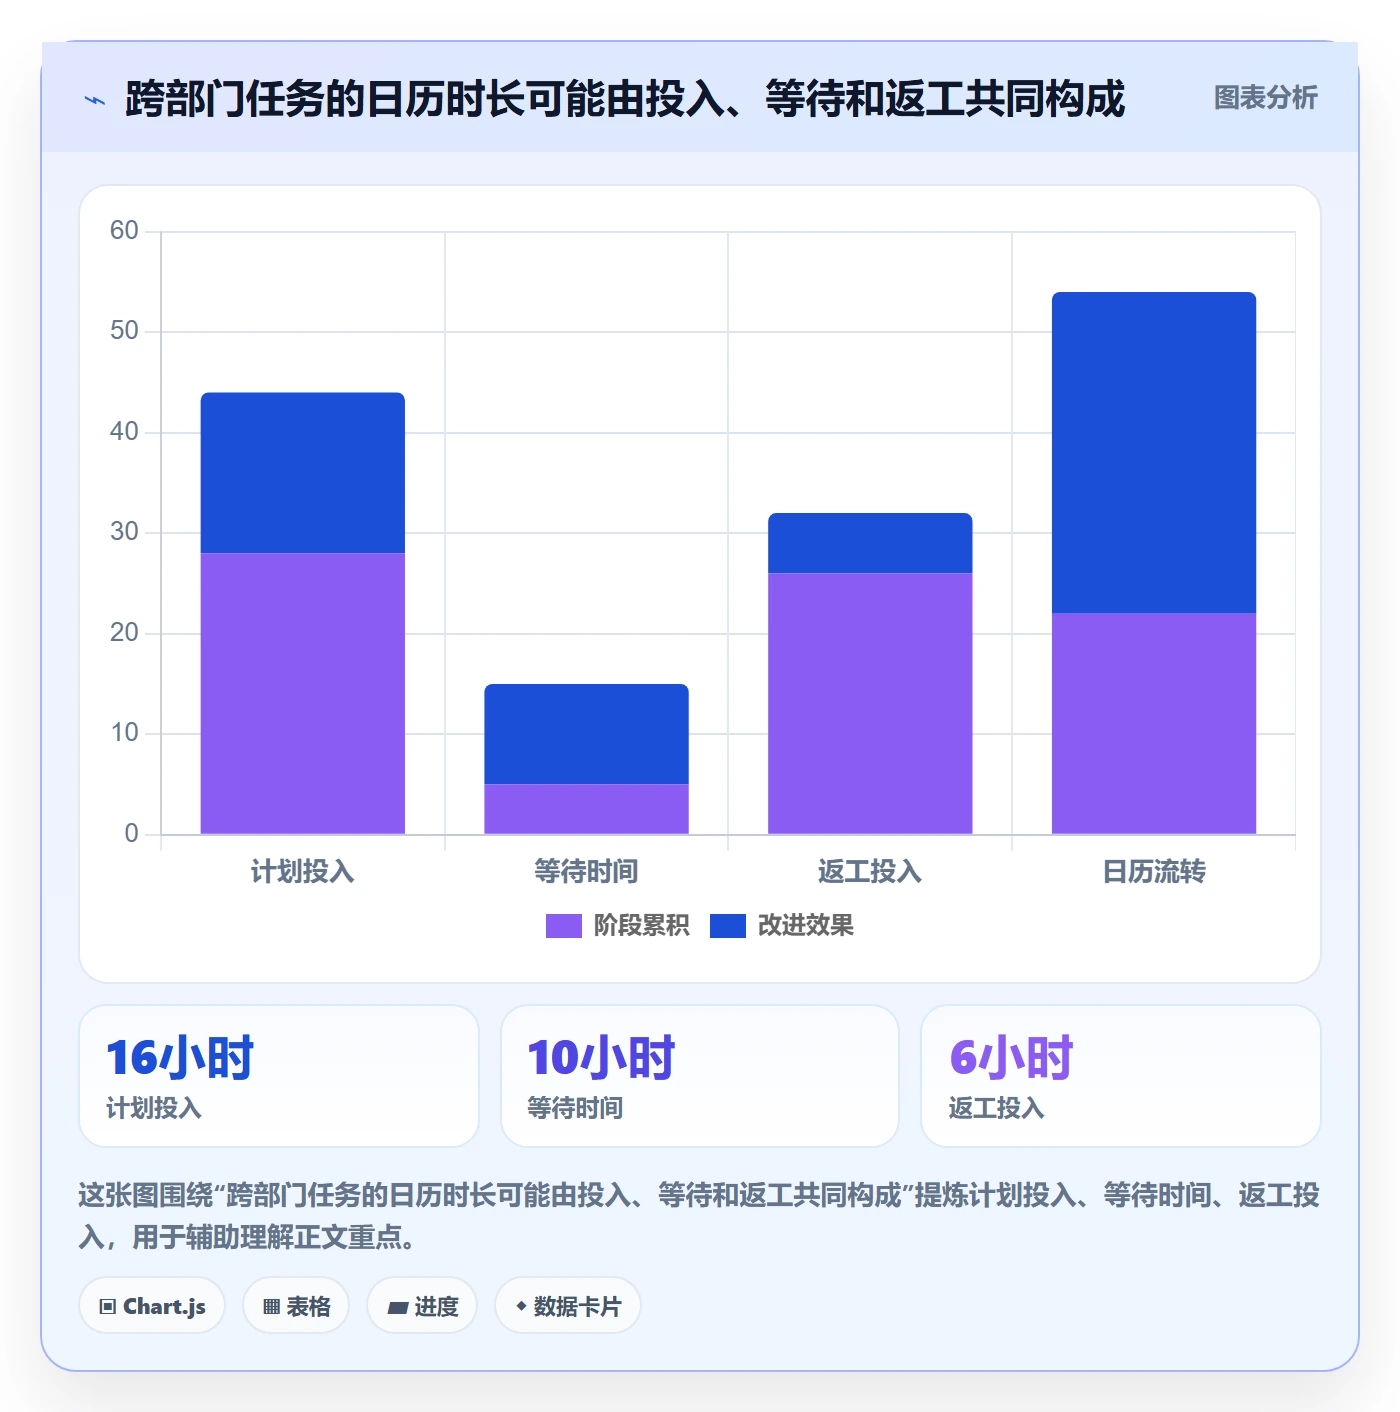The image size is (1400, 1412).
Task: Click the card title starting with 跨部门任务
Action: tap(625, 99)
